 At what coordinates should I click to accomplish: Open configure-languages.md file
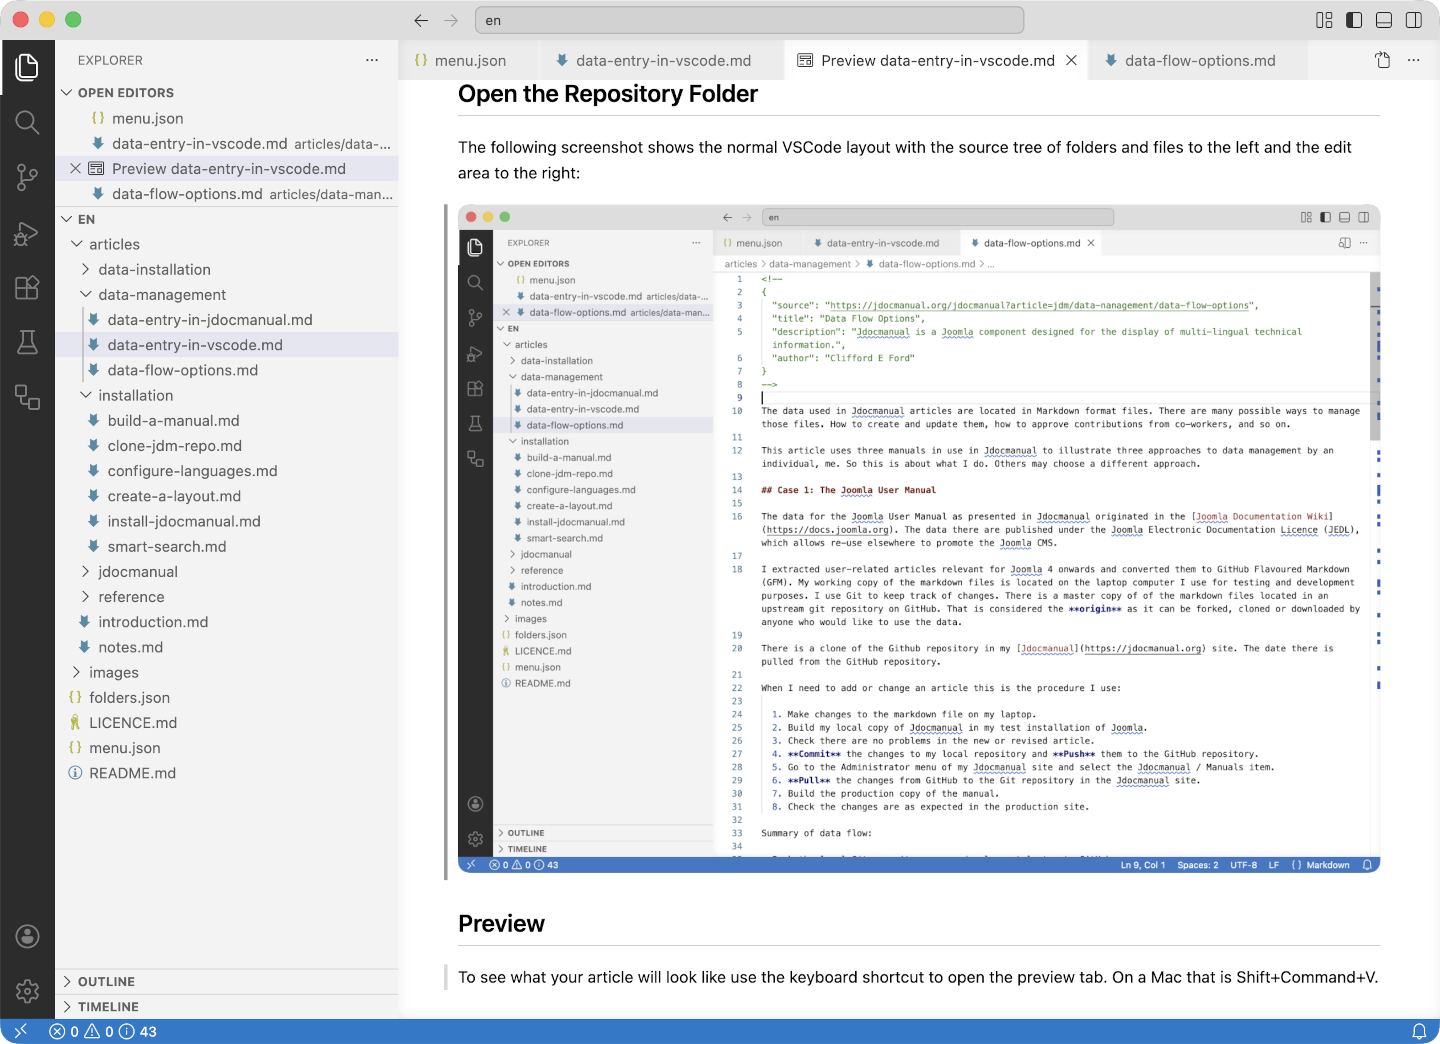pyautogui.click(x=227, y=471)
